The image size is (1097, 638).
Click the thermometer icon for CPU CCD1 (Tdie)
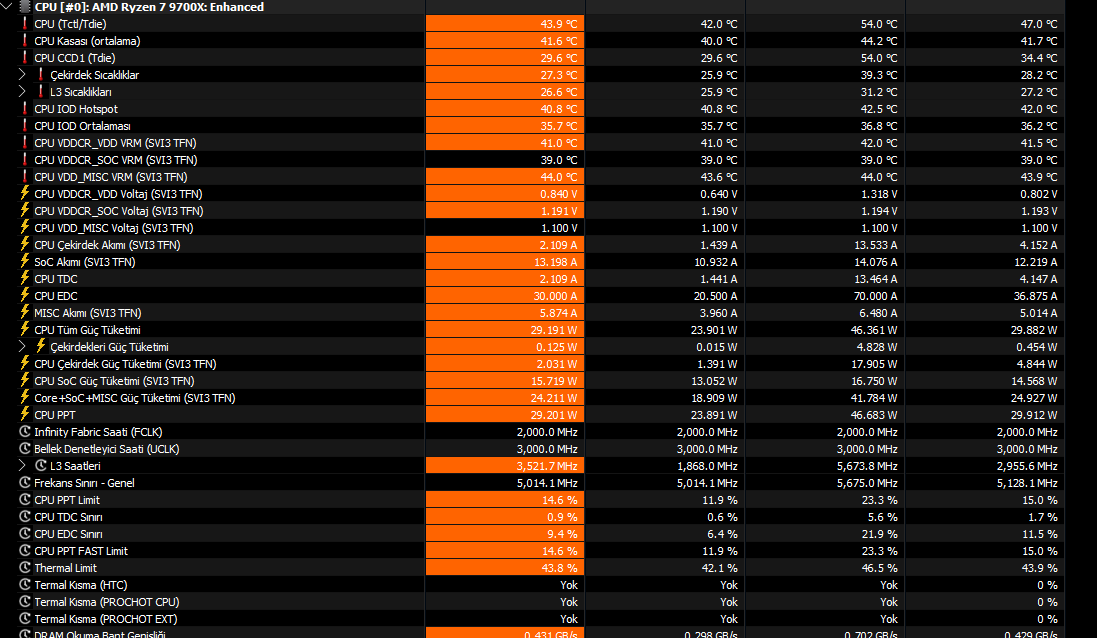(25, 57)
